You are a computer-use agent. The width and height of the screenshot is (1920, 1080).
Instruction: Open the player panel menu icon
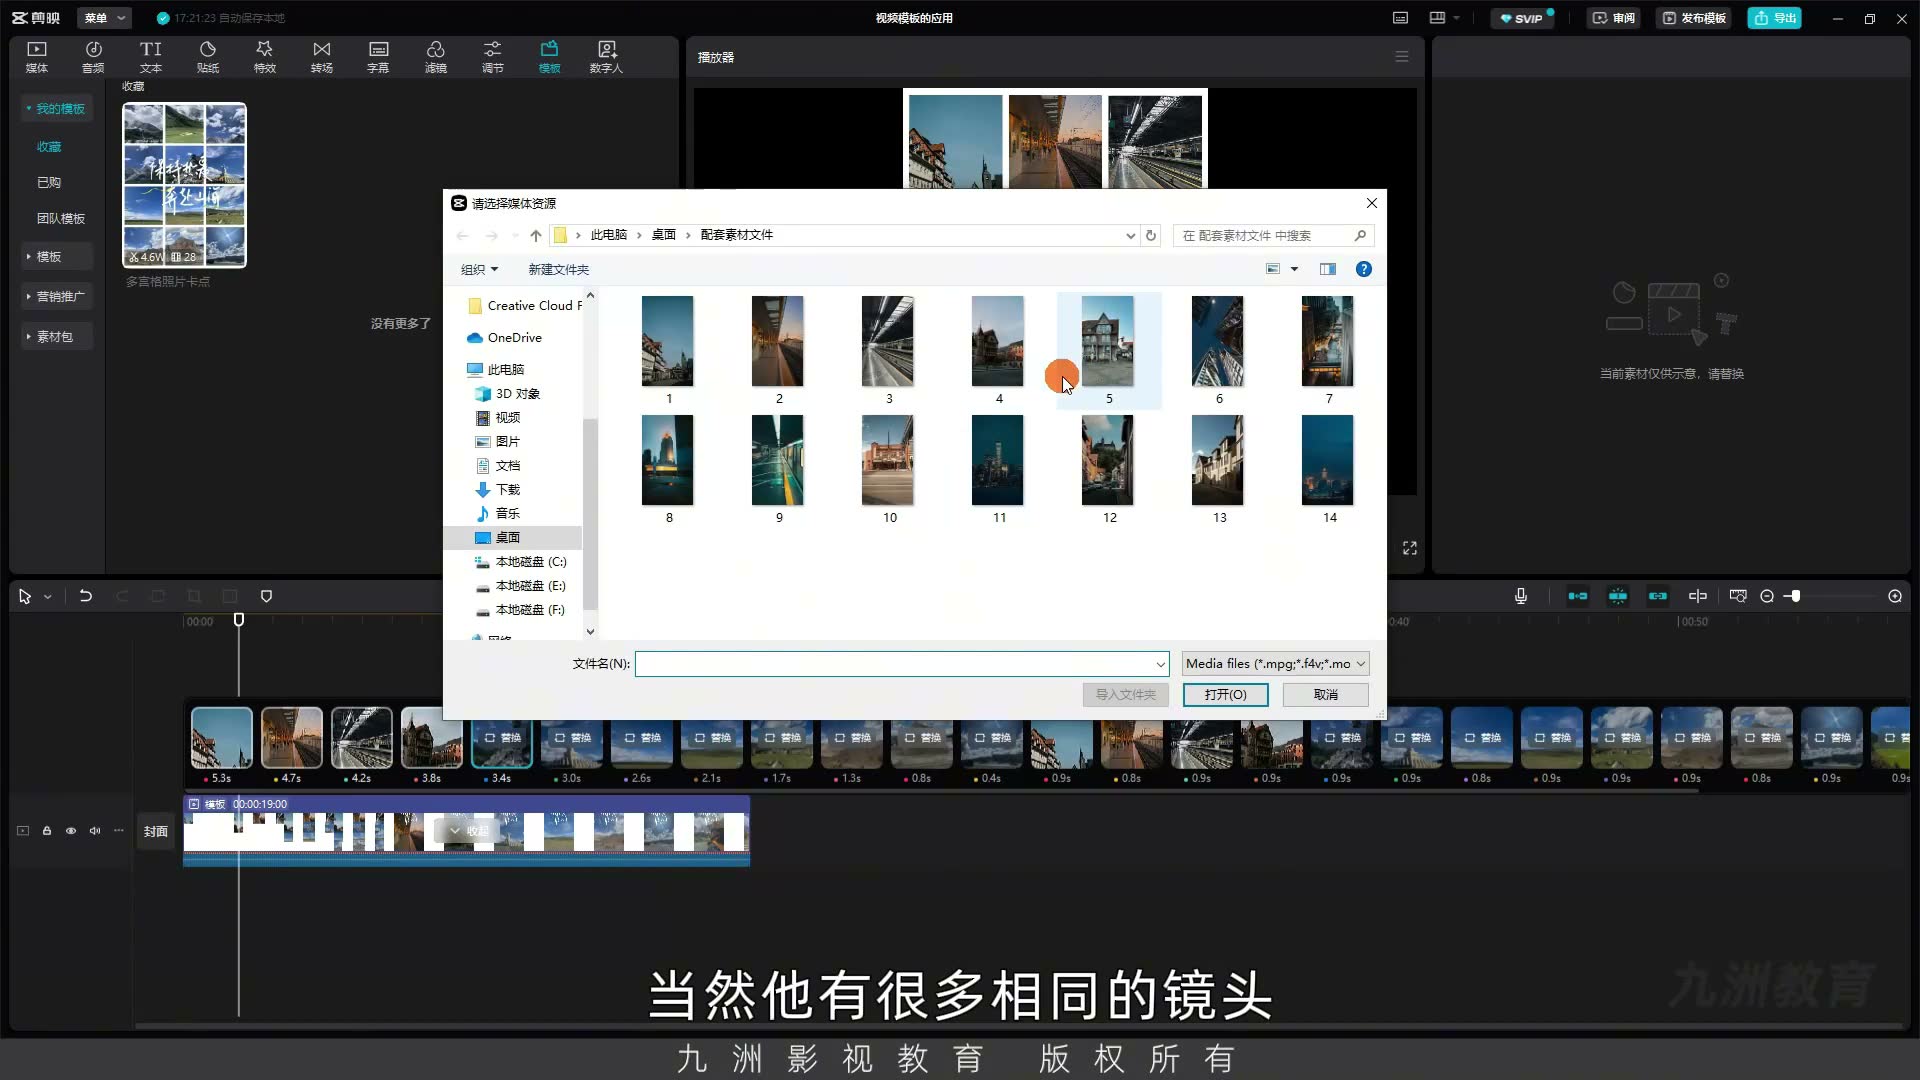(x=1402, y=57)
